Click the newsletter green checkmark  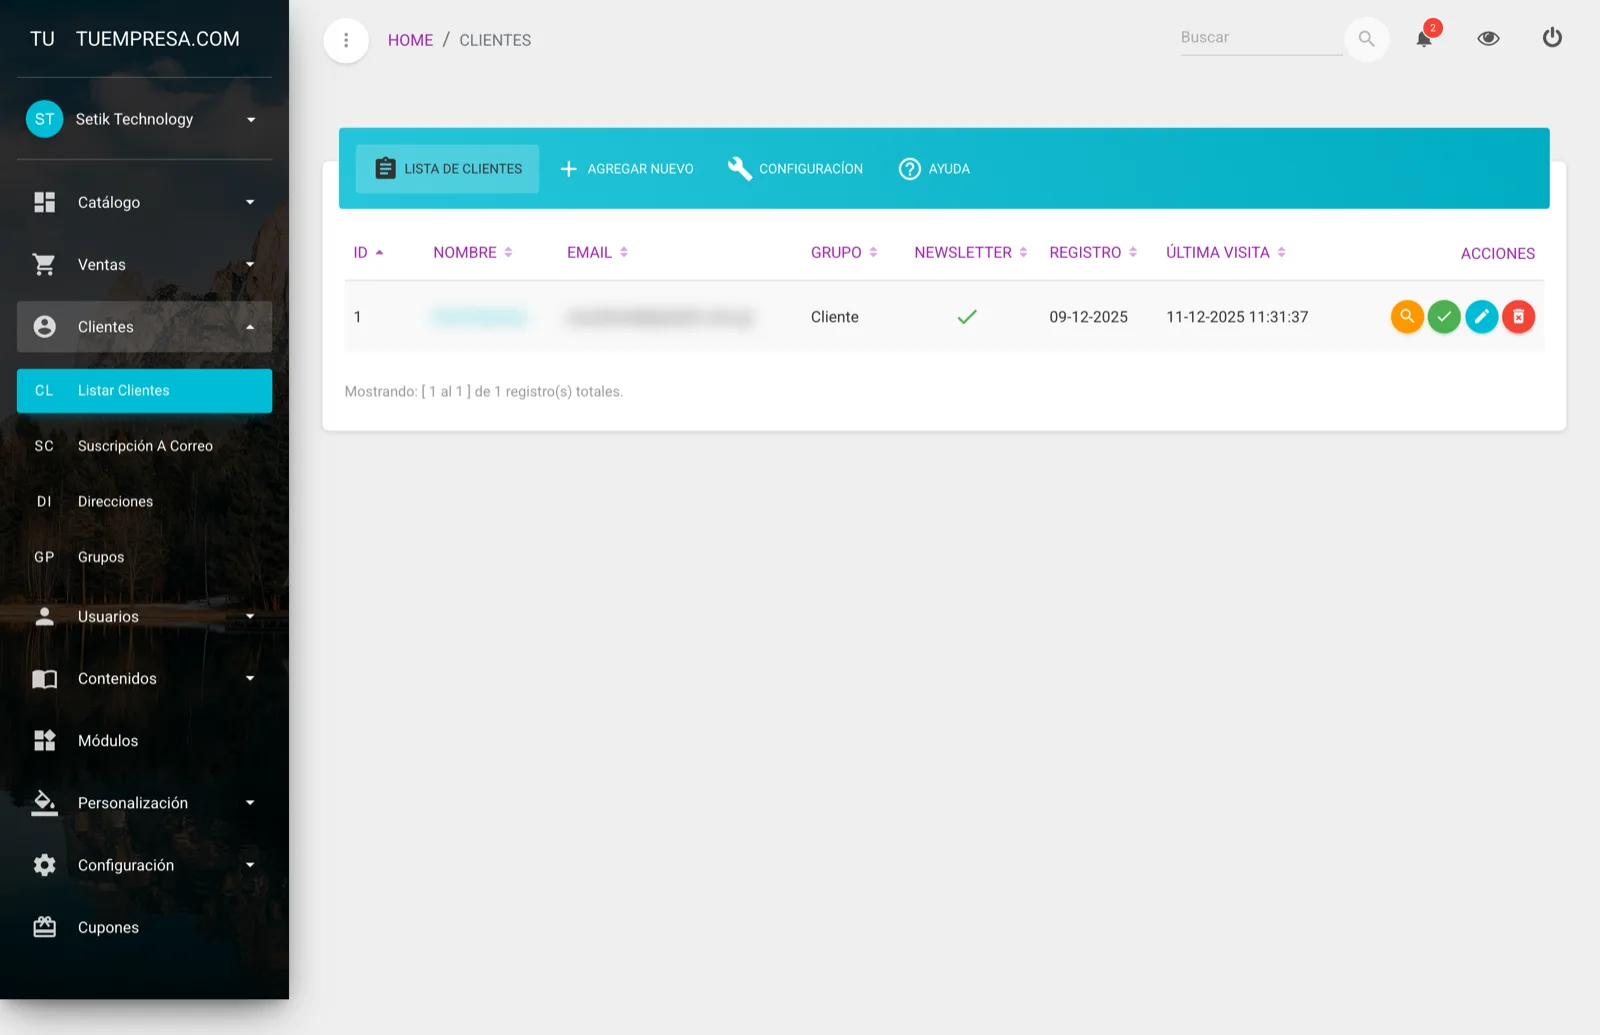(967, 317)
